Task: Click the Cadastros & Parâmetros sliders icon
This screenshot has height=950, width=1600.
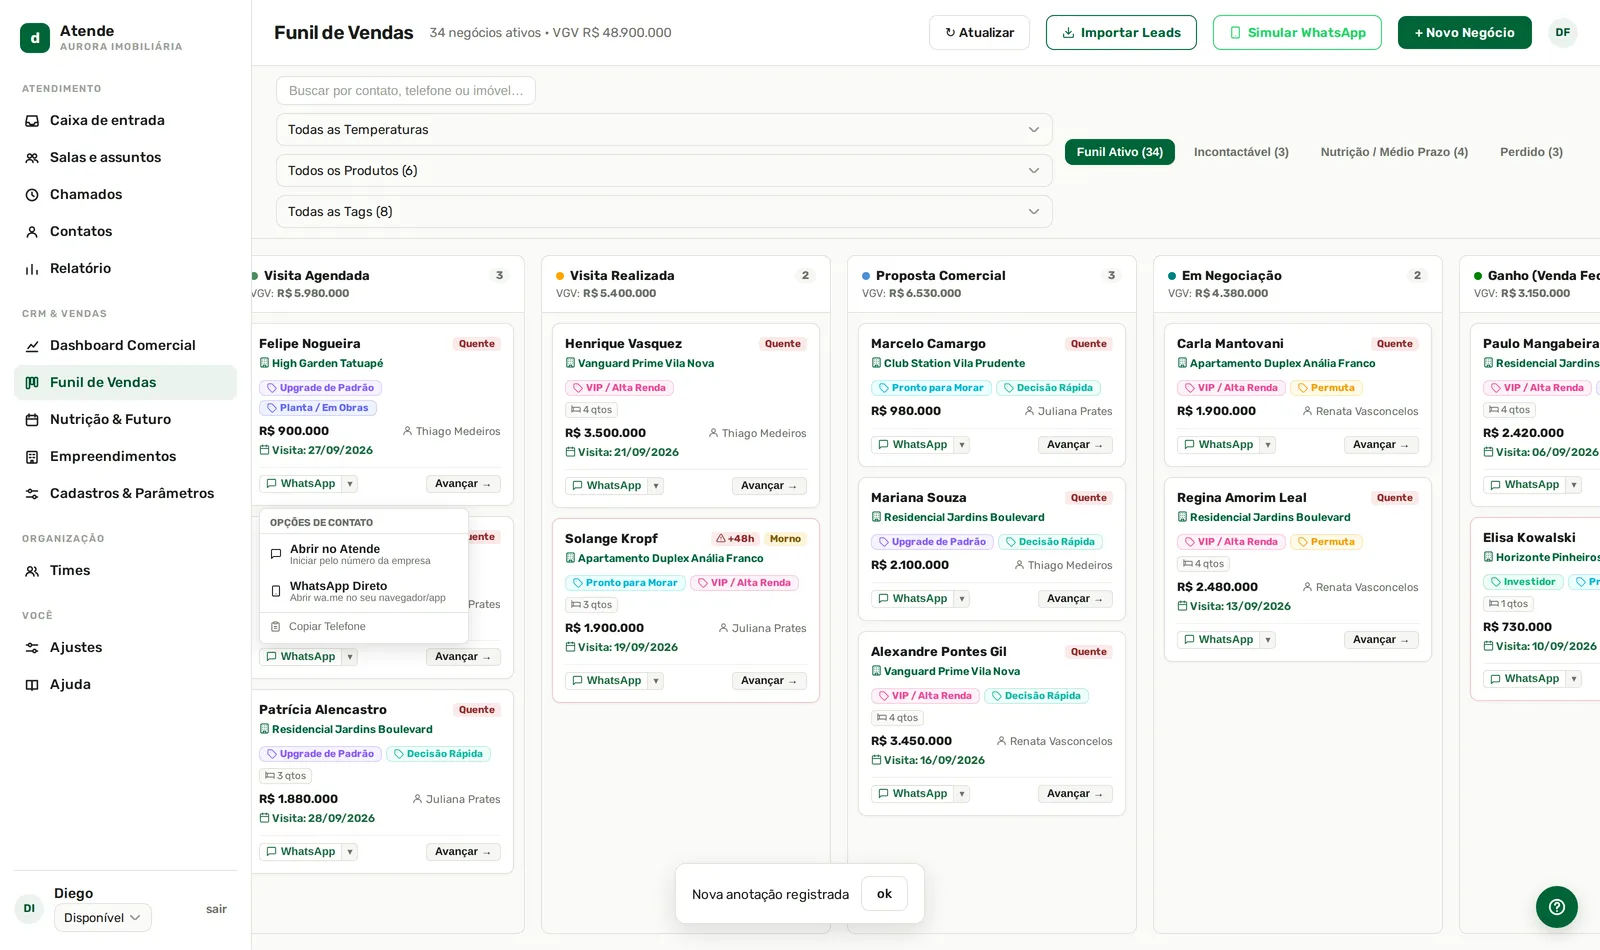Action: [x=32, y=494]
